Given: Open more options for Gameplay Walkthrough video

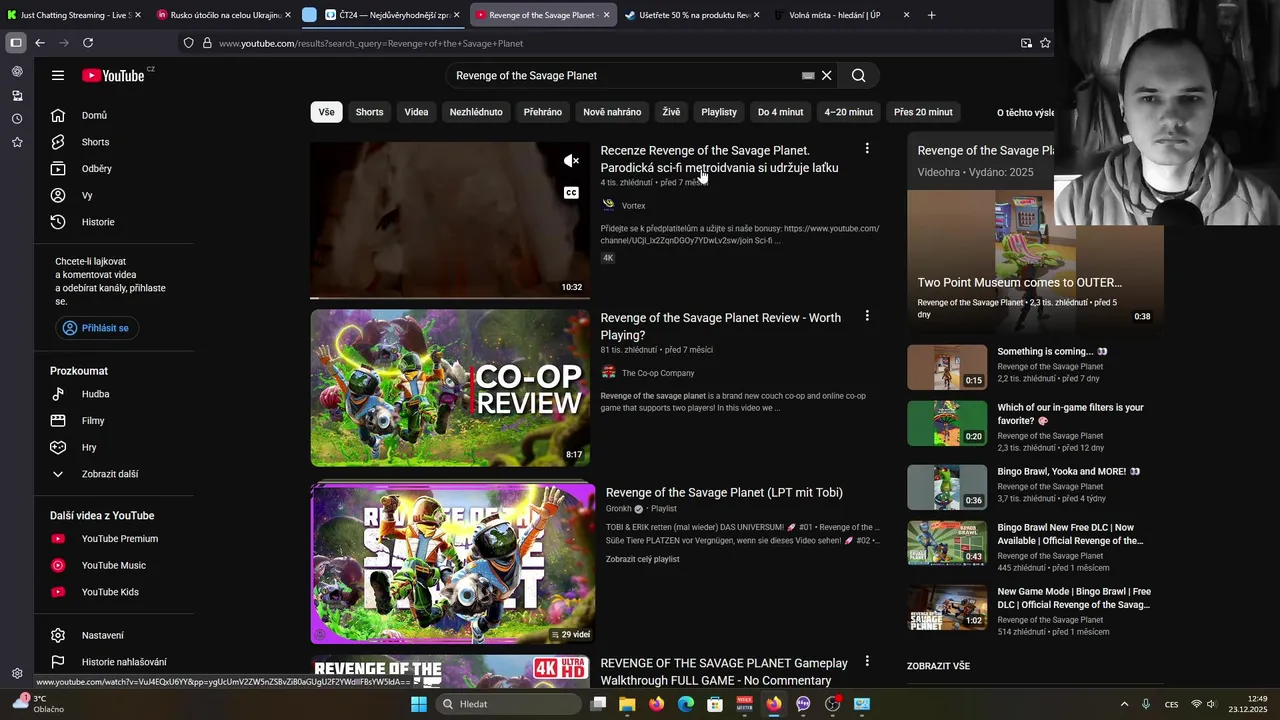Looking at the screenshot, I should [x=867, y=661].
